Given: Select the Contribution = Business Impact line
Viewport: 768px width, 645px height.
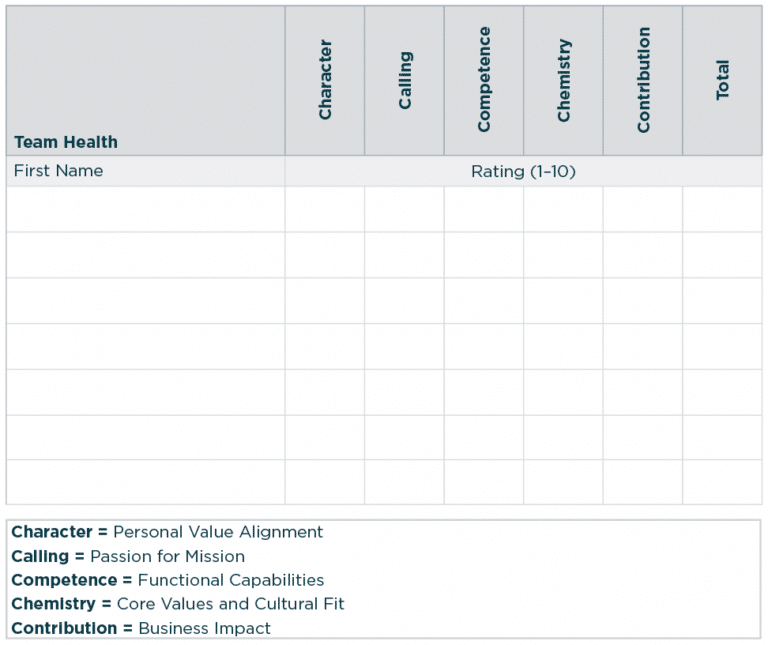Looking at the screenshot, I should (141, 628).
